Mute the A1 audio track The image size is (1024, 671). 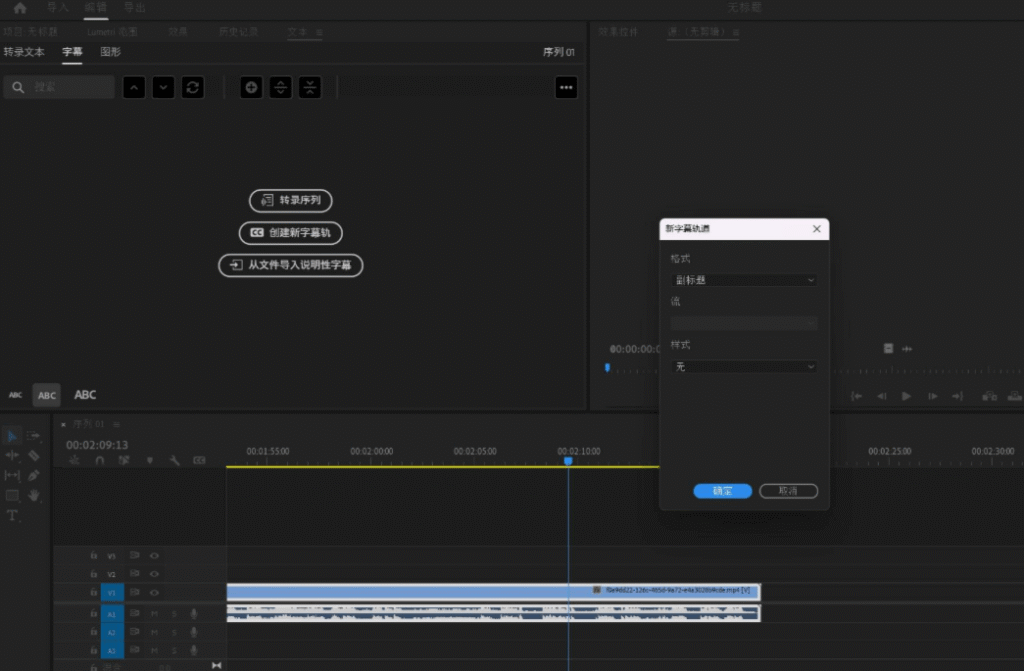pos(155,614)
